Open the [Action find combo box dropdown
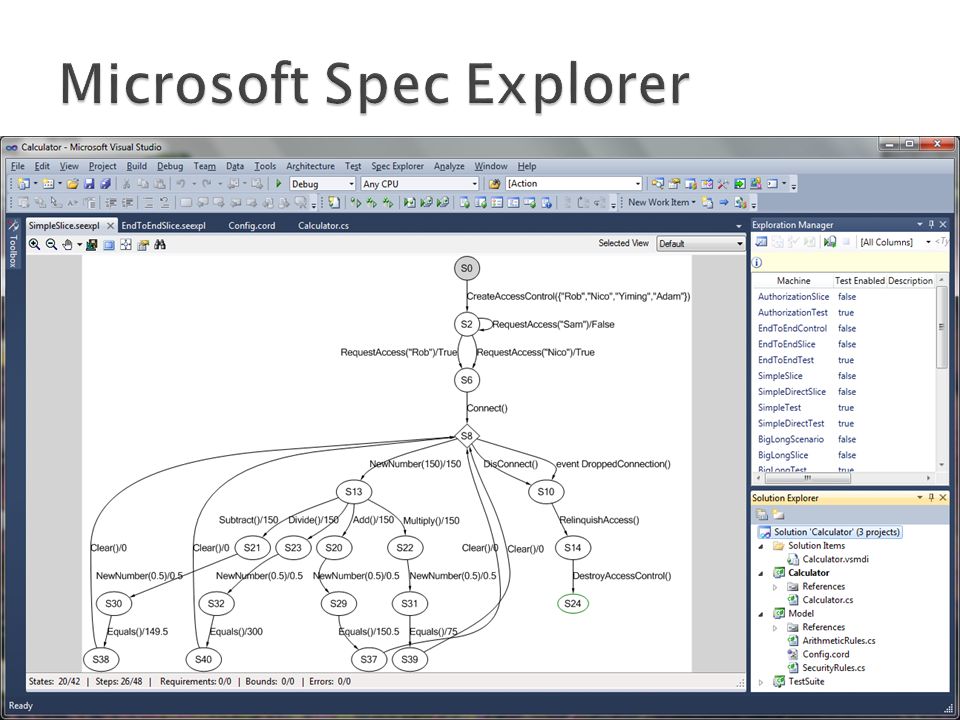Viewport: 960px width, 720px height. coord(637,184)
